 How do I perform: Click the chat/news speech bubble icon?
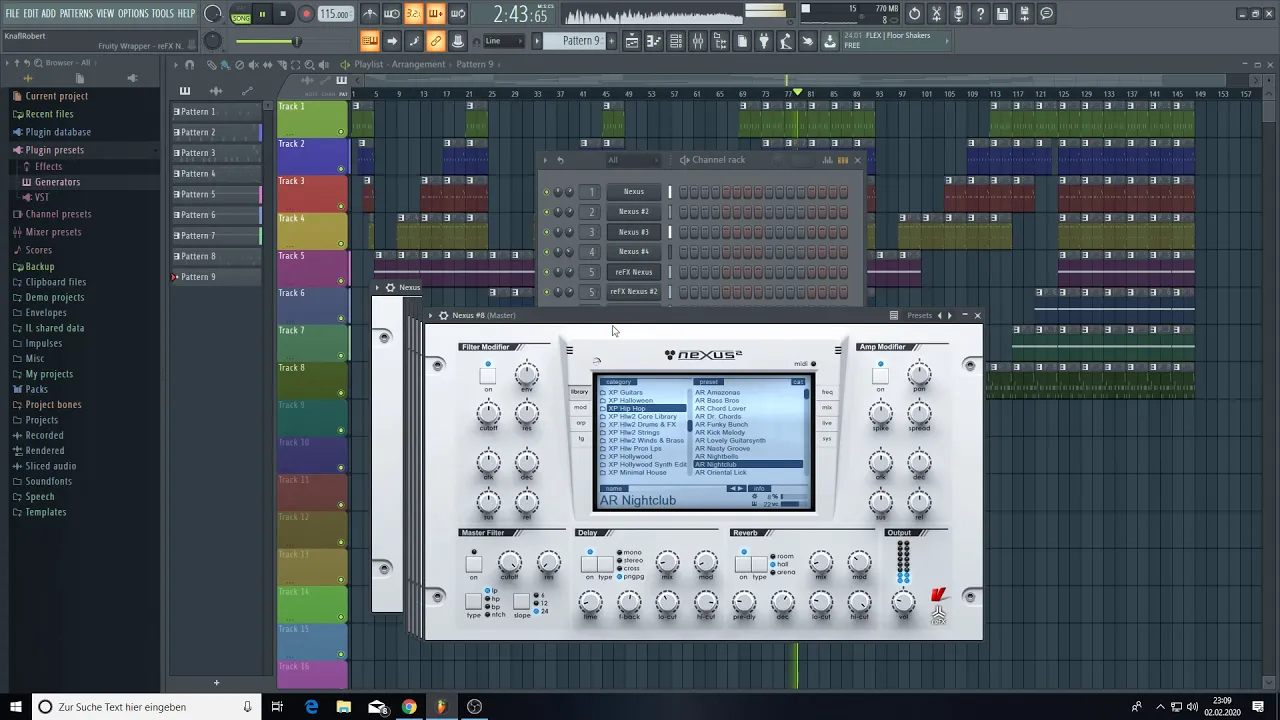(1047, 14)
